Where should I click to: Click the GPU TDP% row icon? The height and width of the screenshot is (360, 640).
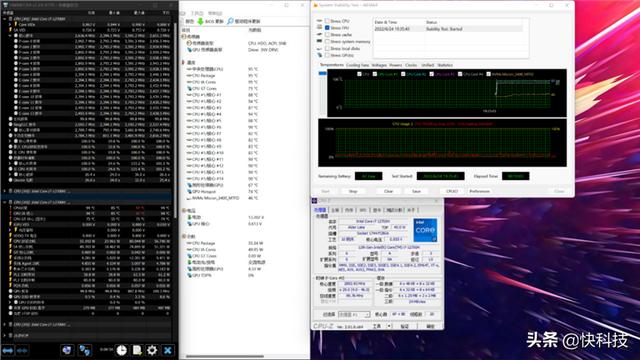189,276
